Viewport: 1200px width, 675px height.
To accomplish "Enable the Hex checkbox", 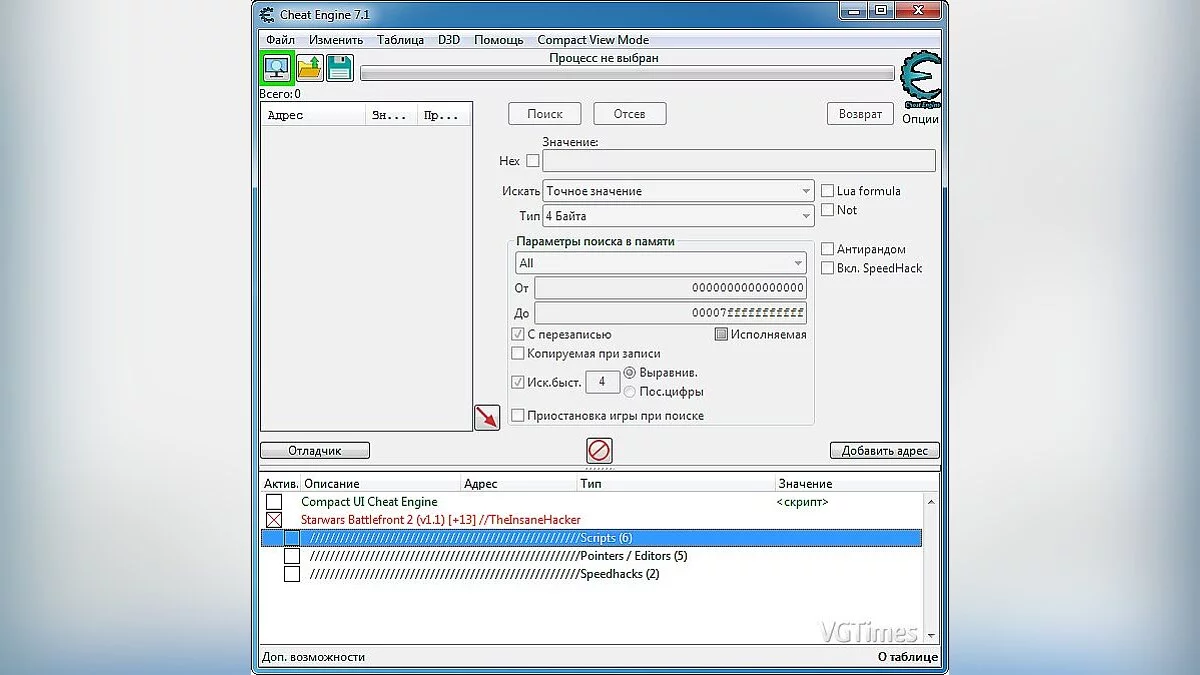I will [535, 160].
